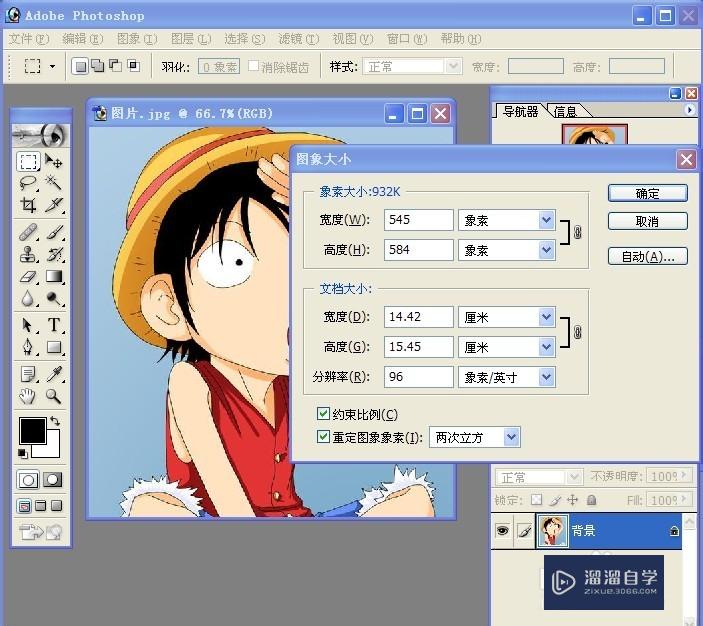Select the Move tool
The image size is (703, 626).
53,161
